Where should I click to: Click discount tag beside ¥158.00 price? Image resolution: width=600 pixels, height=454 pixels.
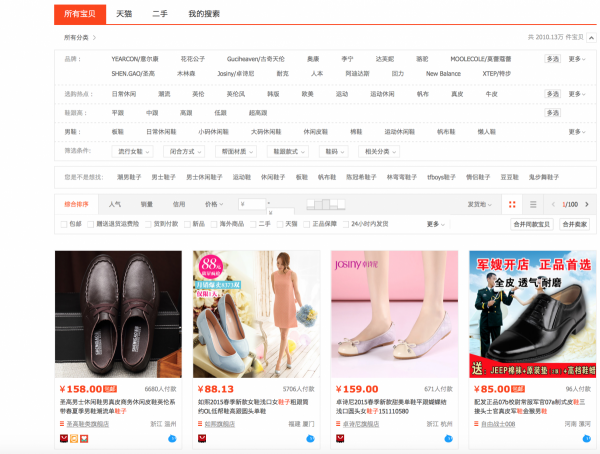110,389
